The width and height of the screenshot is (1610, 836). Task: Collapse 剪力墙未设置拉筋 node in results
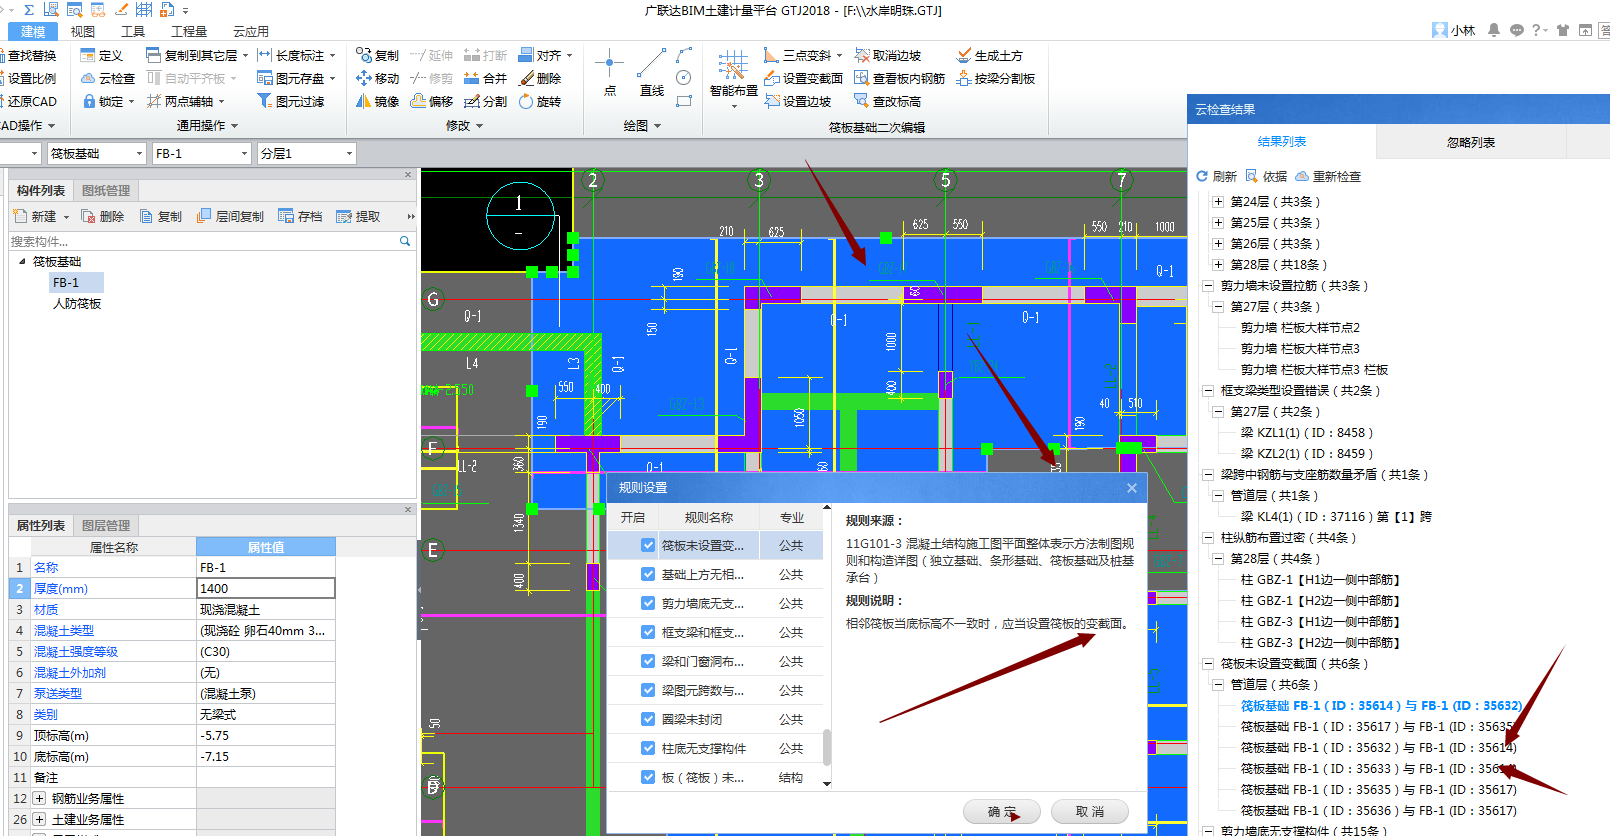[1208, 286]
